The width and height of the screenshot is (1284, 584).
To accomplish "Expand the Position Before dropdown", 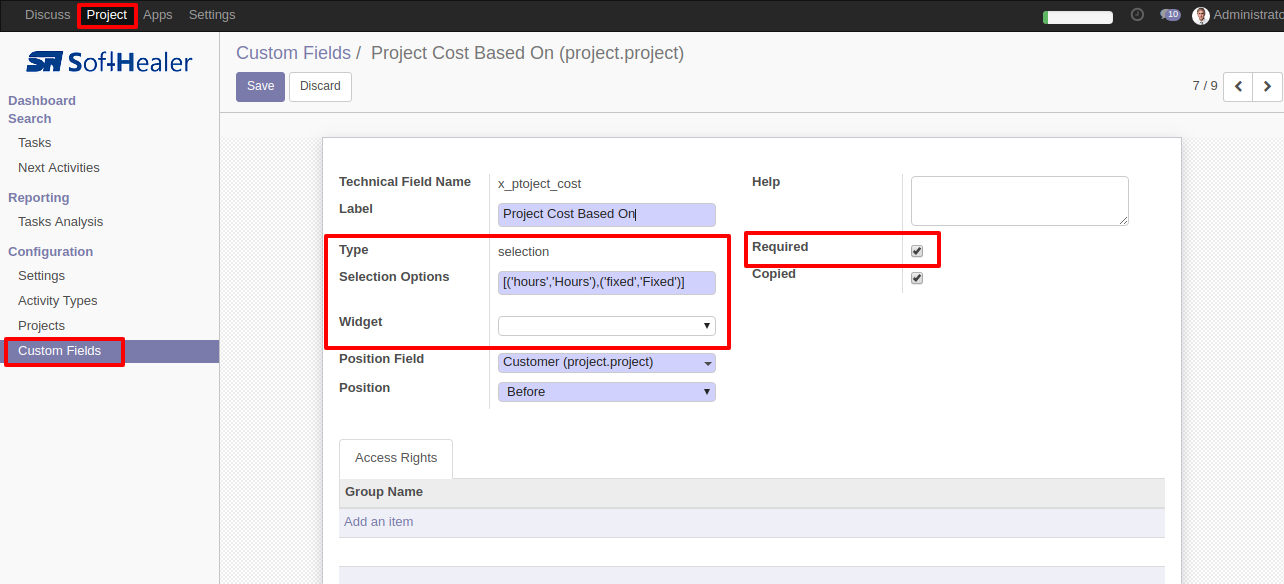I will [x=607, y=392].
